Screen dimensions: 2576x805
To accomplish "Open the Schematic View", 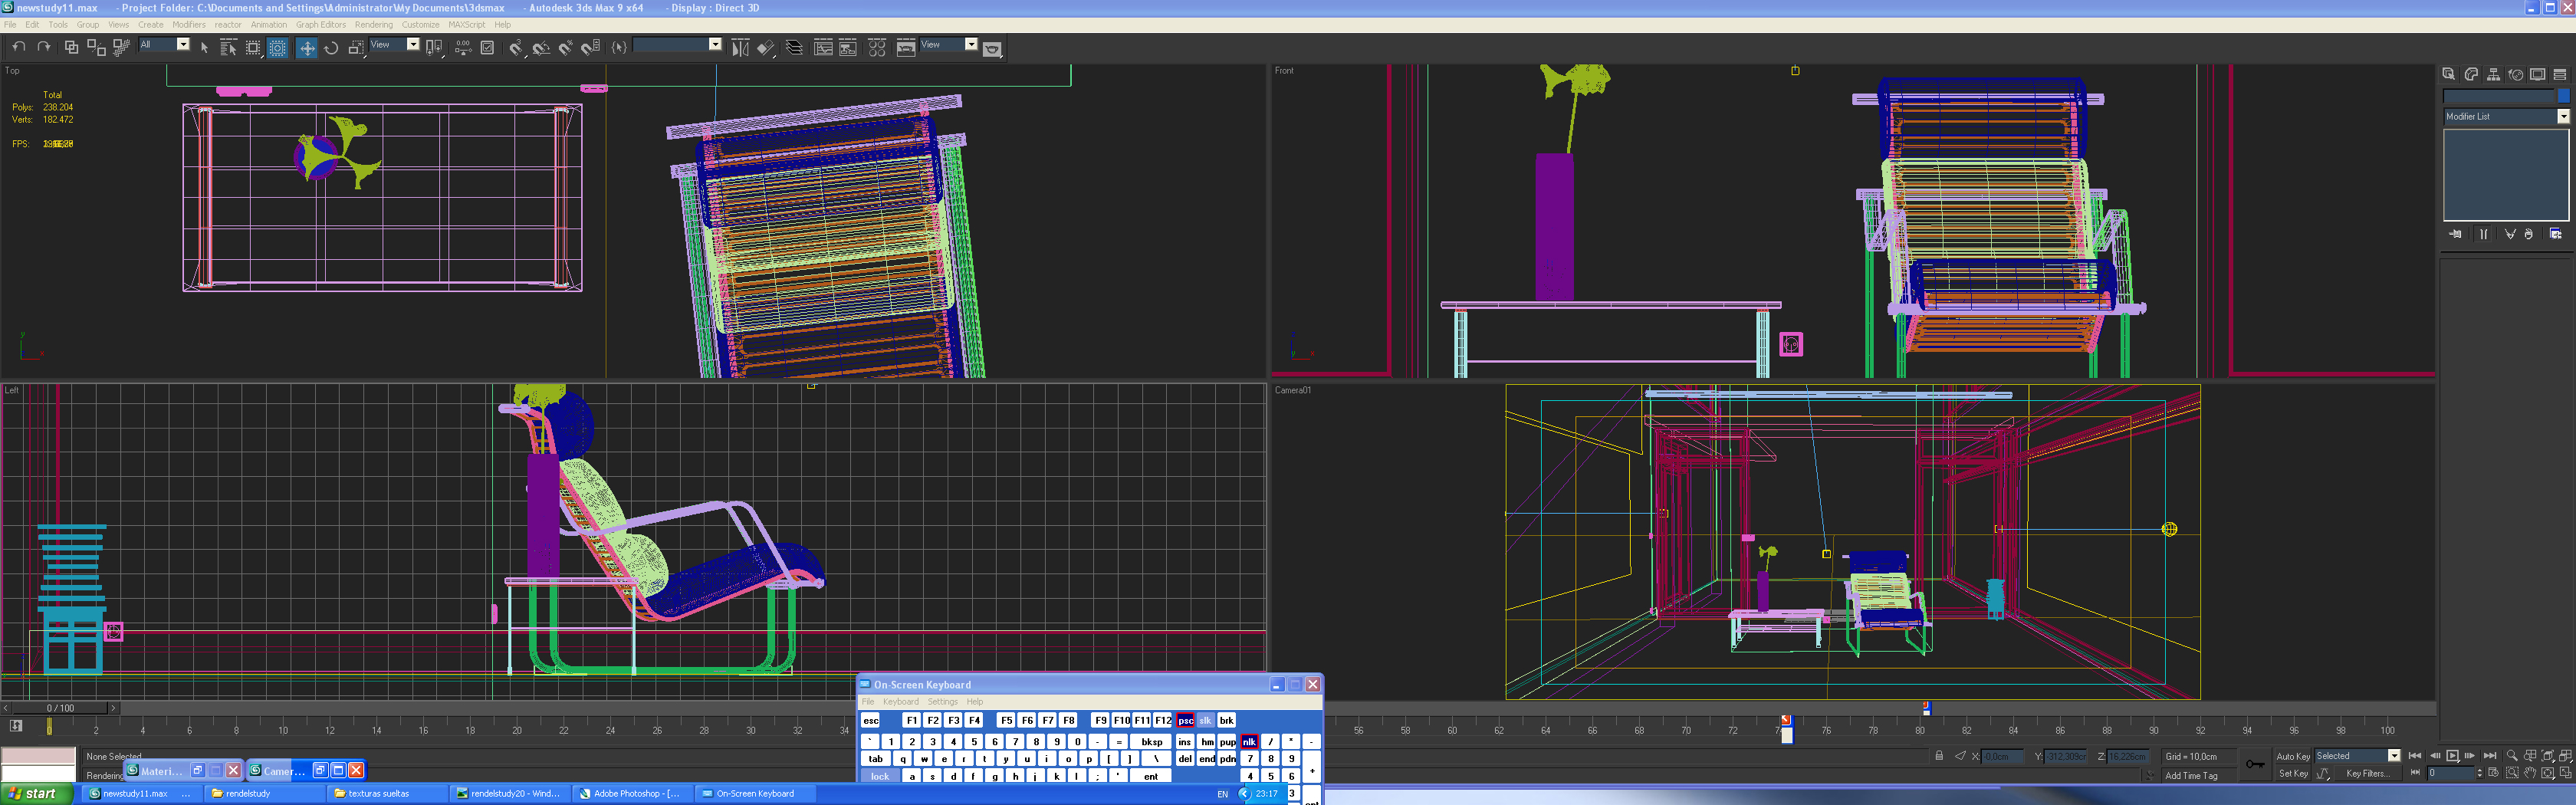I will click(x=848, y=47).
